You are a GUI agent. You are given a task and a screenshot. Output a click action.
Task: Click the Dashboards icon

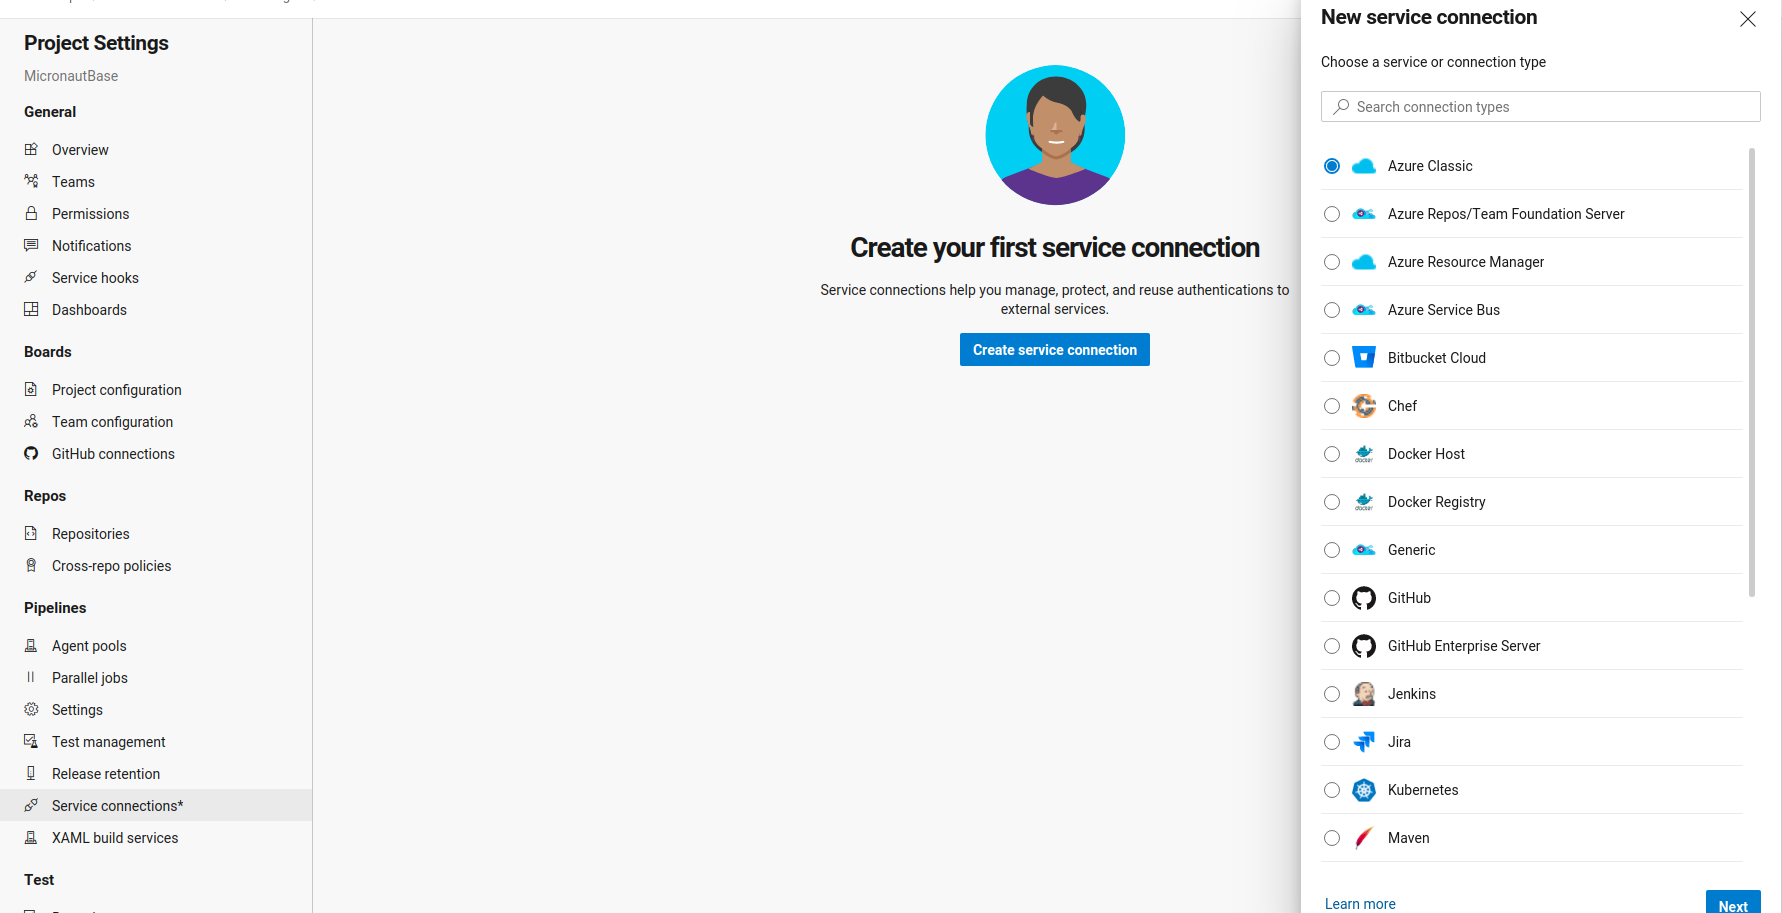31,309
